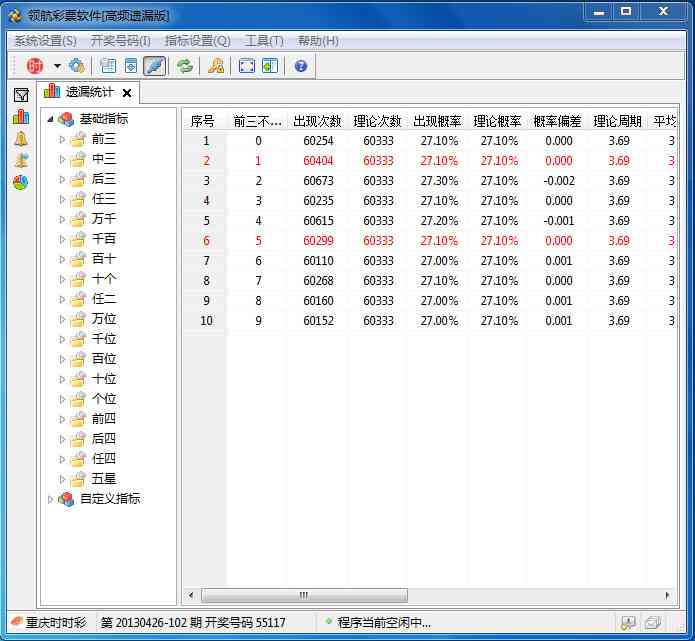Close the 遗漏统计 tab
This screenshot has width=695, height=641.
[x=127, y=93]
